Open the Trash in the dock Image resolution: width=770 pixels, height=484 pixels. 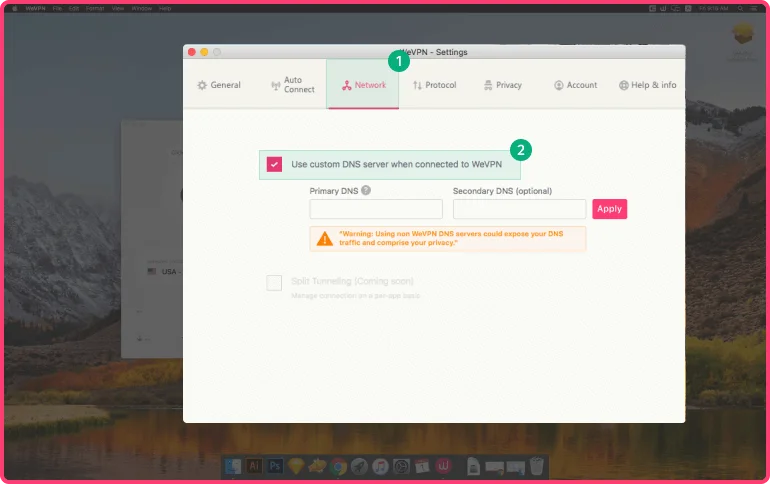pyautogui.click(x=537, y=467)
